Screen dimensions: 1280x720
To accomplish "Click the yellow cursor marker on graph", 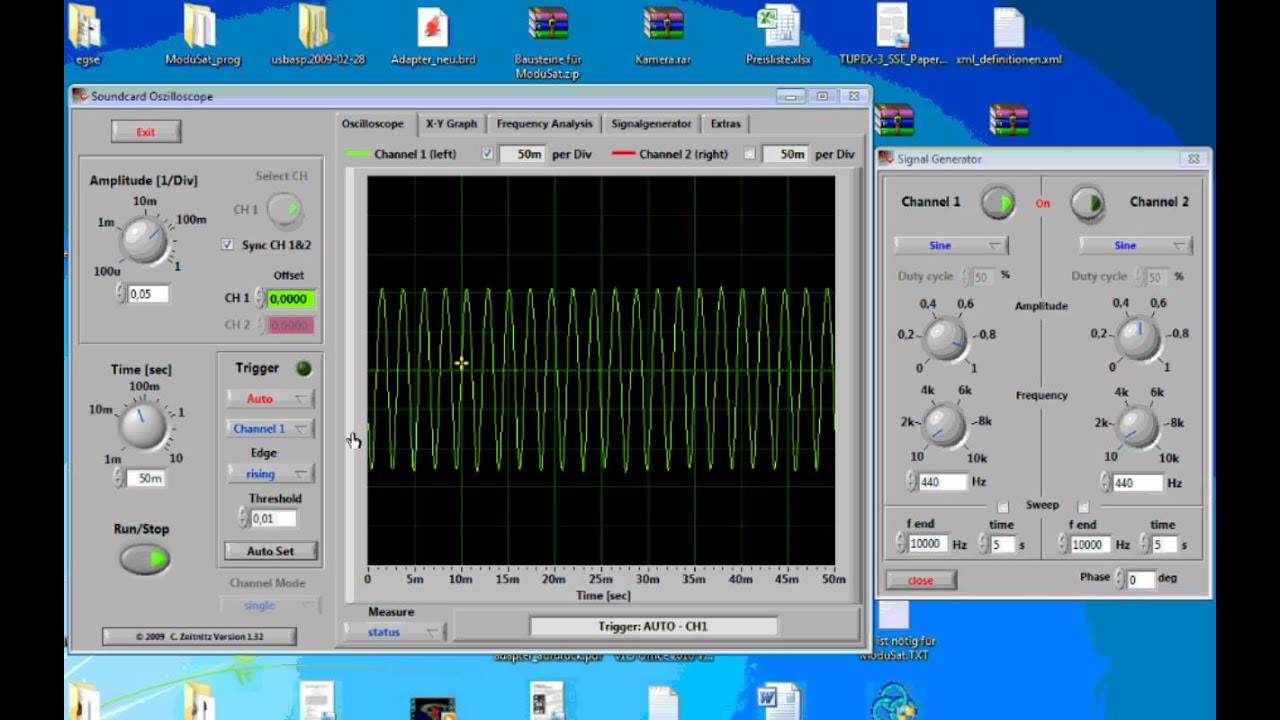I will (x=461, y=363).
